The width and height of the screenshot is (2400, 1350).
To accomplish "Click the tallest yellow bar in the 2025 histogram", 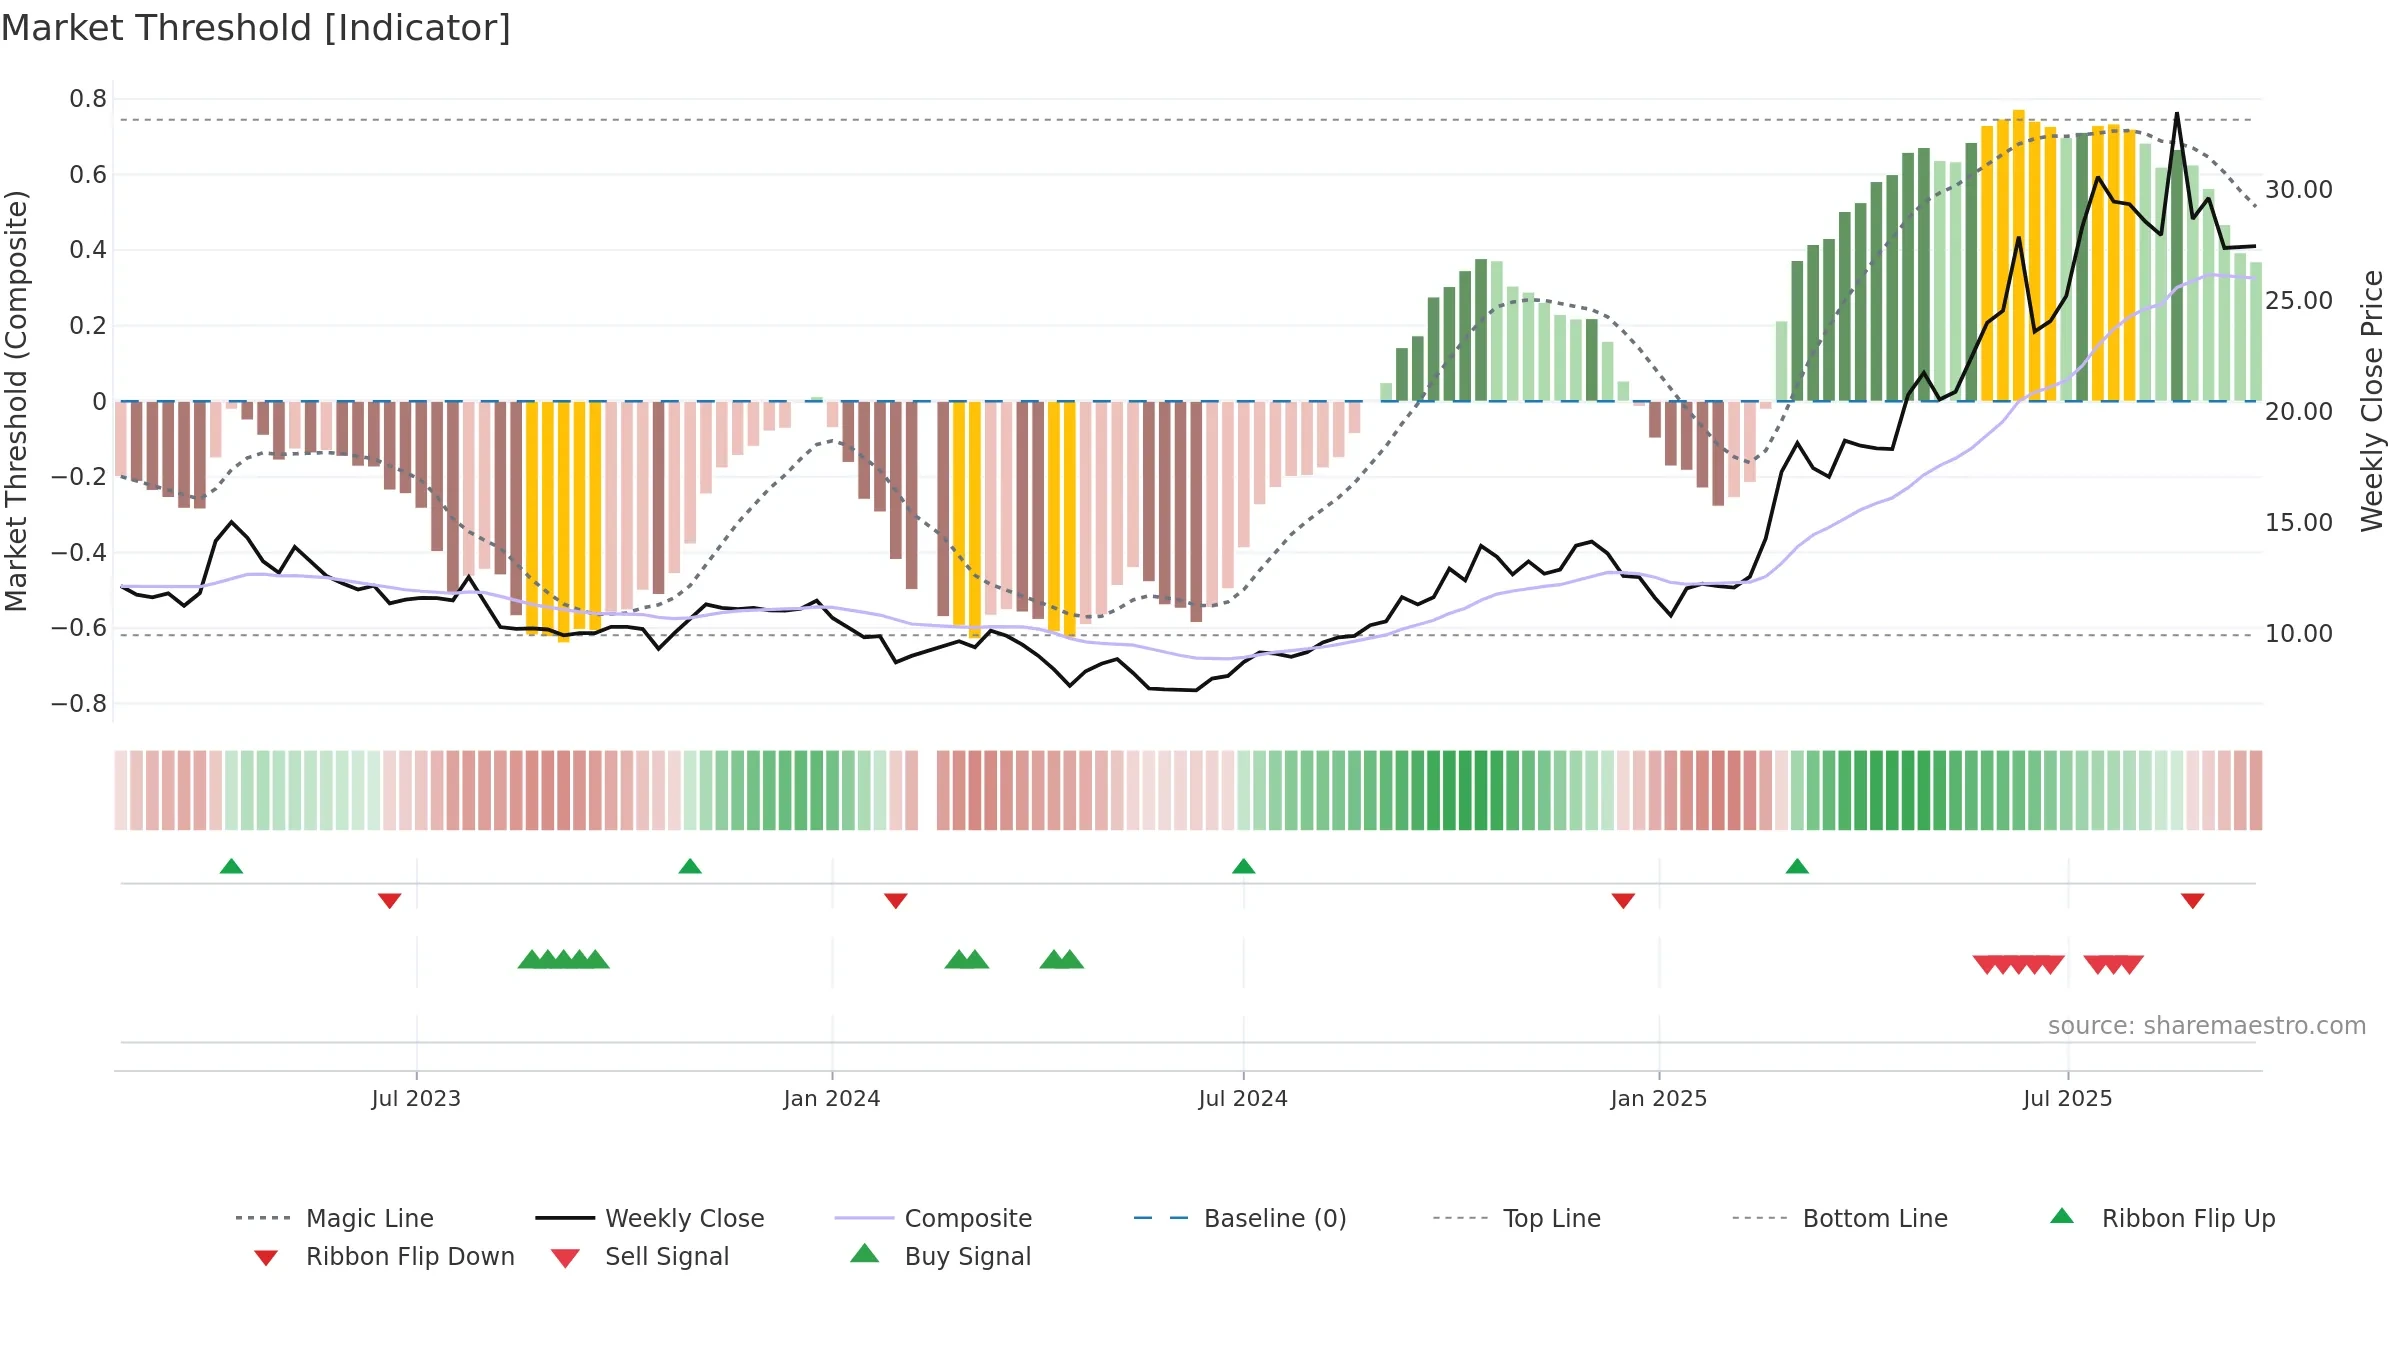I will (x=2019, y=255).
